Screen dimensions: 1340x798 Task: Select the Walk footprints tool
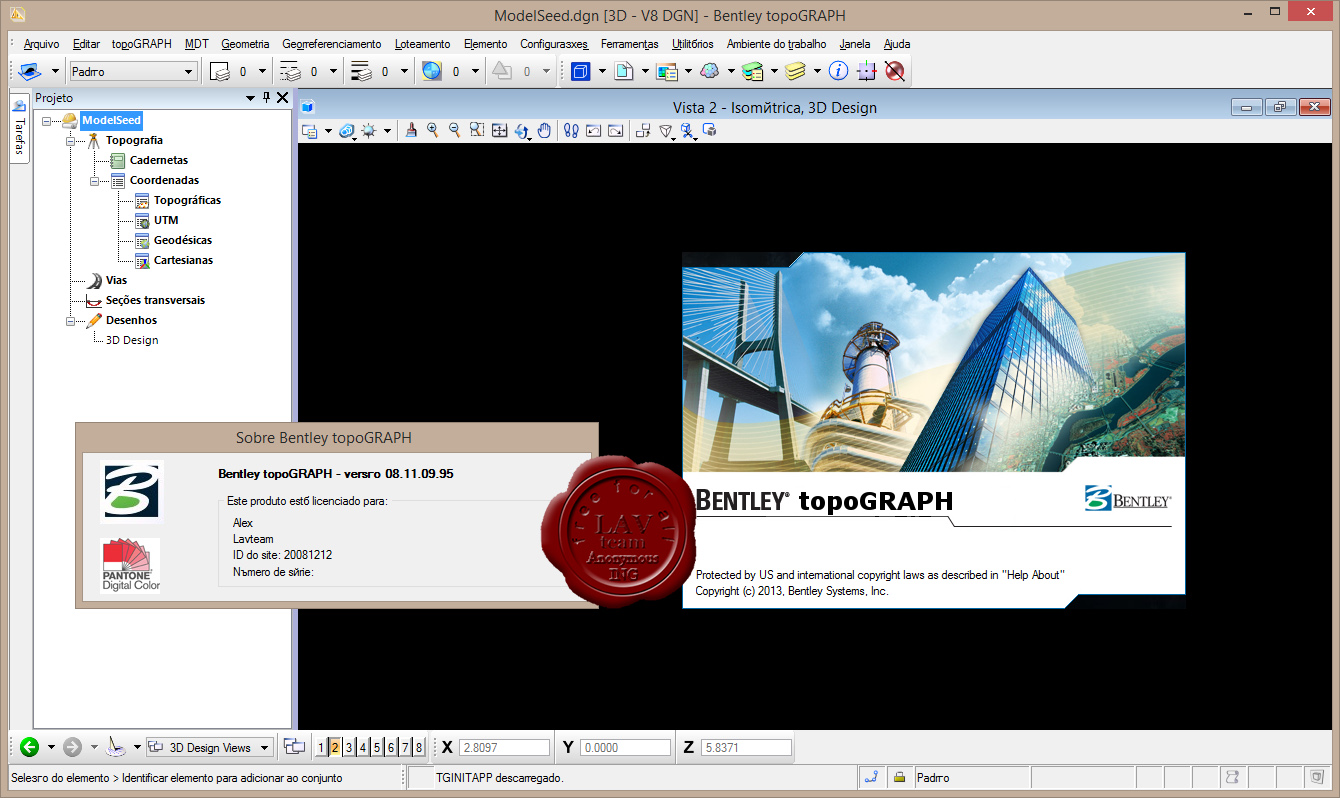tap(571, 131)
